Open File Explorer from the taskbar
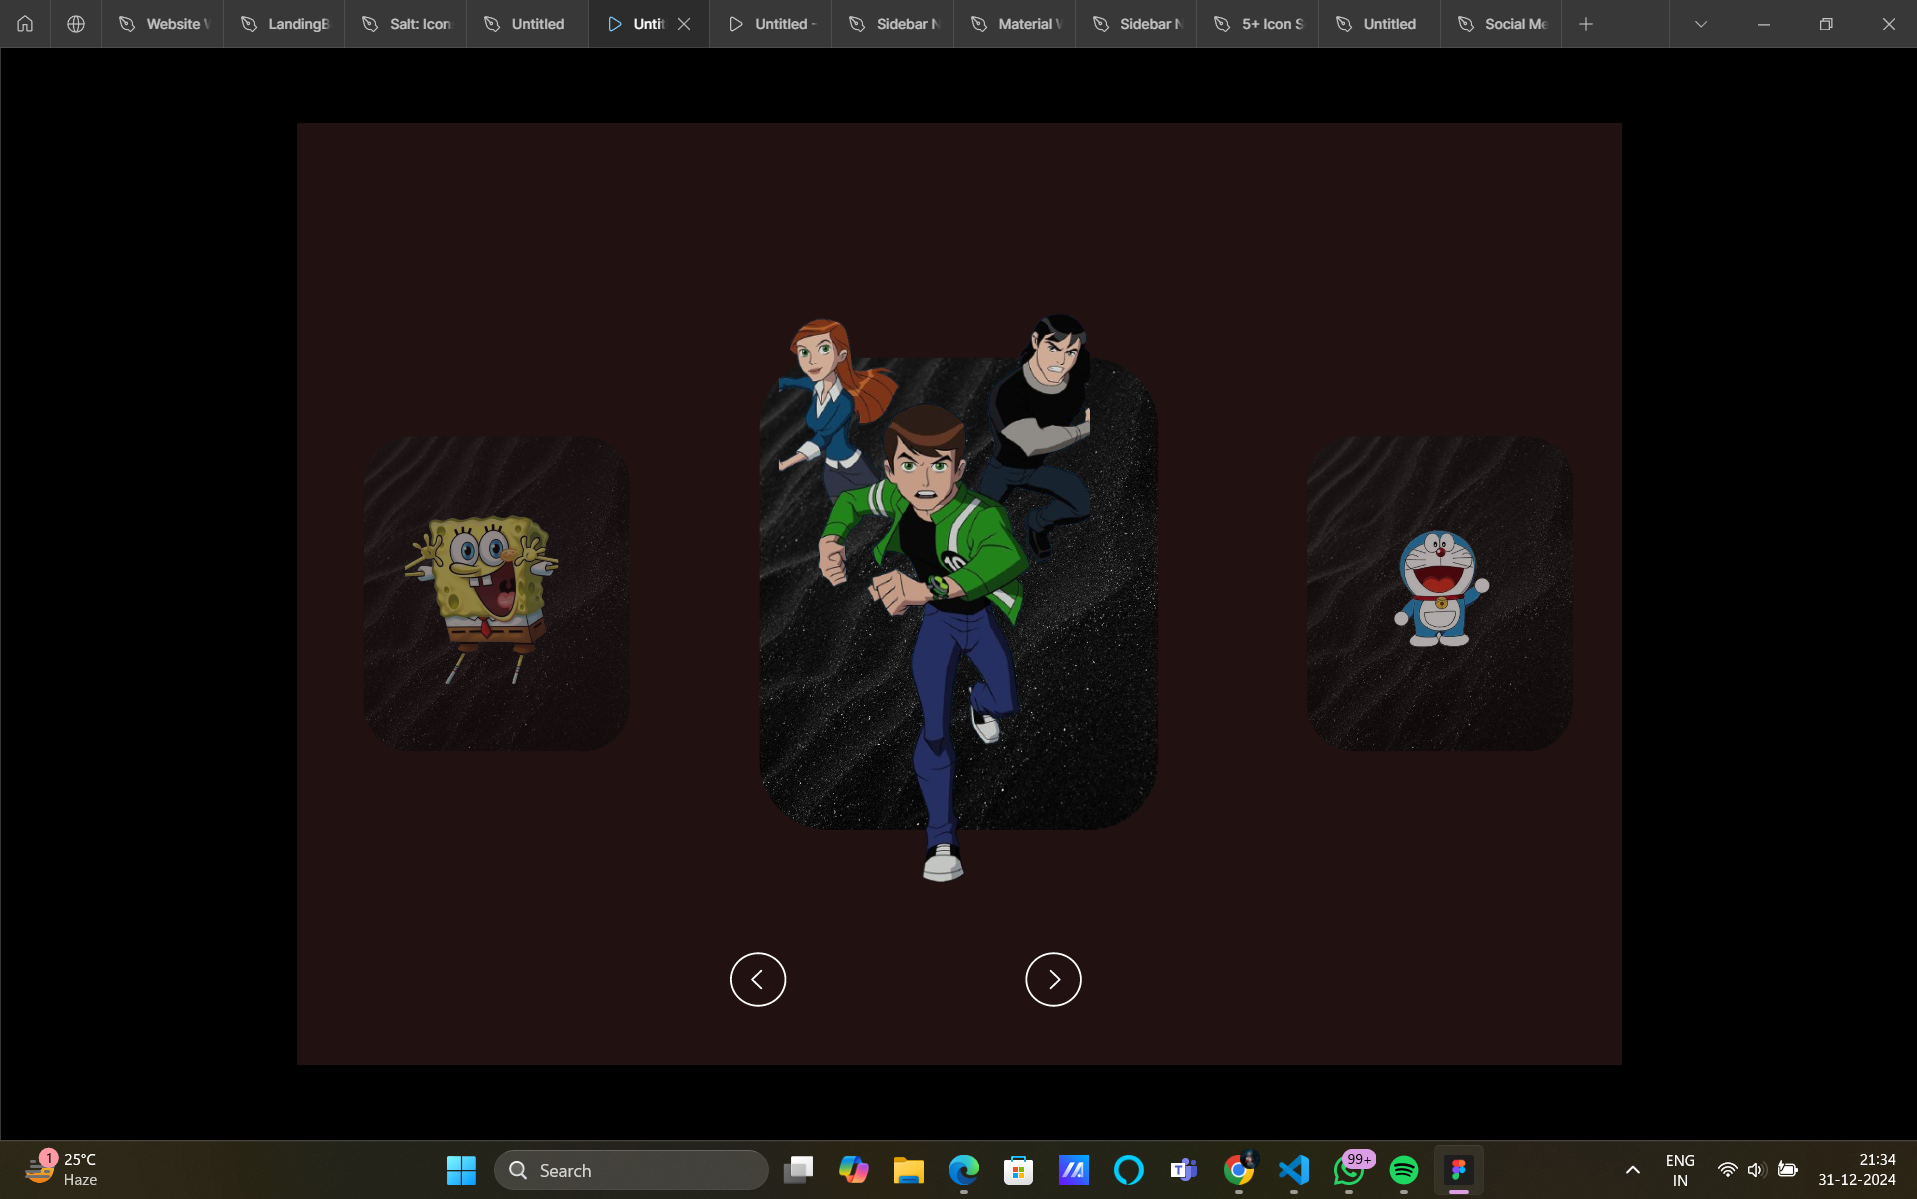The width and height of the screenshot is (1917, 1199). click(x=908, y=1170)
